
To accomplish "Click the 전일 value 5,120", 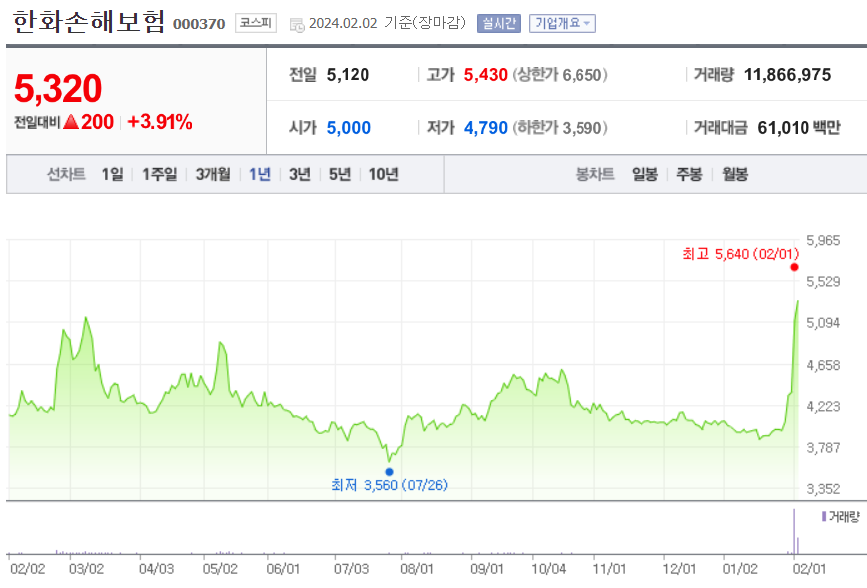I will pyautogui.click(x=348, y=75).
